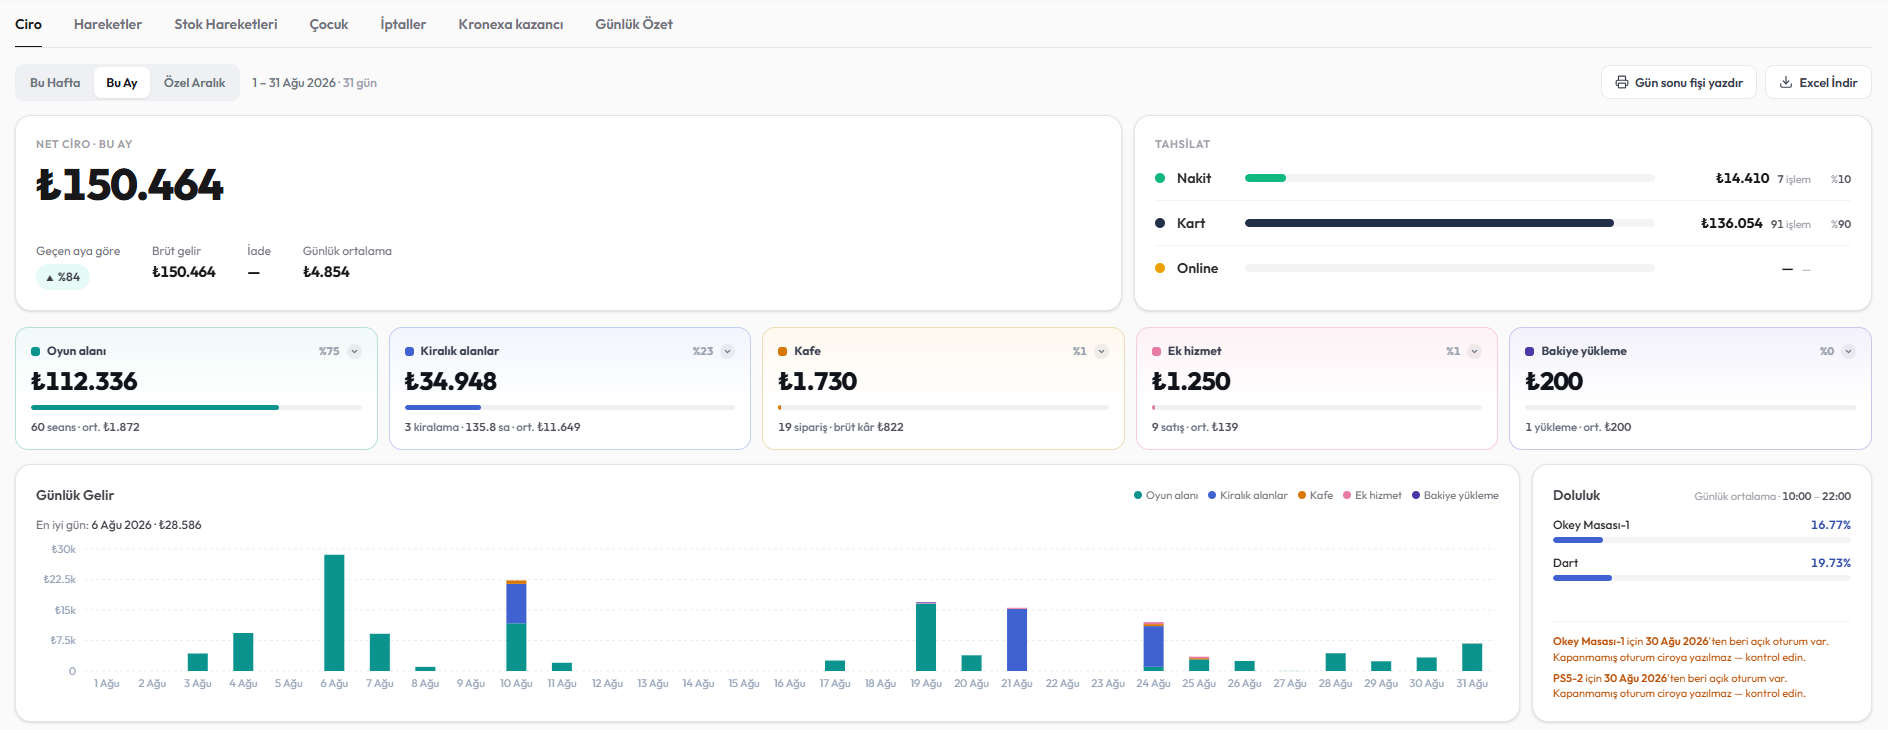1888x730 pixels.
Task: Choose the Özel Aralık period option
Action: [x=195, y=83]
